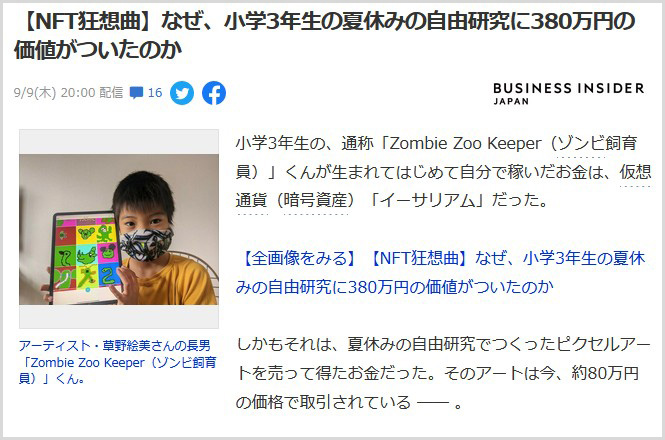
Task: Click the blue link line みの自由研究に380万円の価値がついたのか
Action: (394, 287)
